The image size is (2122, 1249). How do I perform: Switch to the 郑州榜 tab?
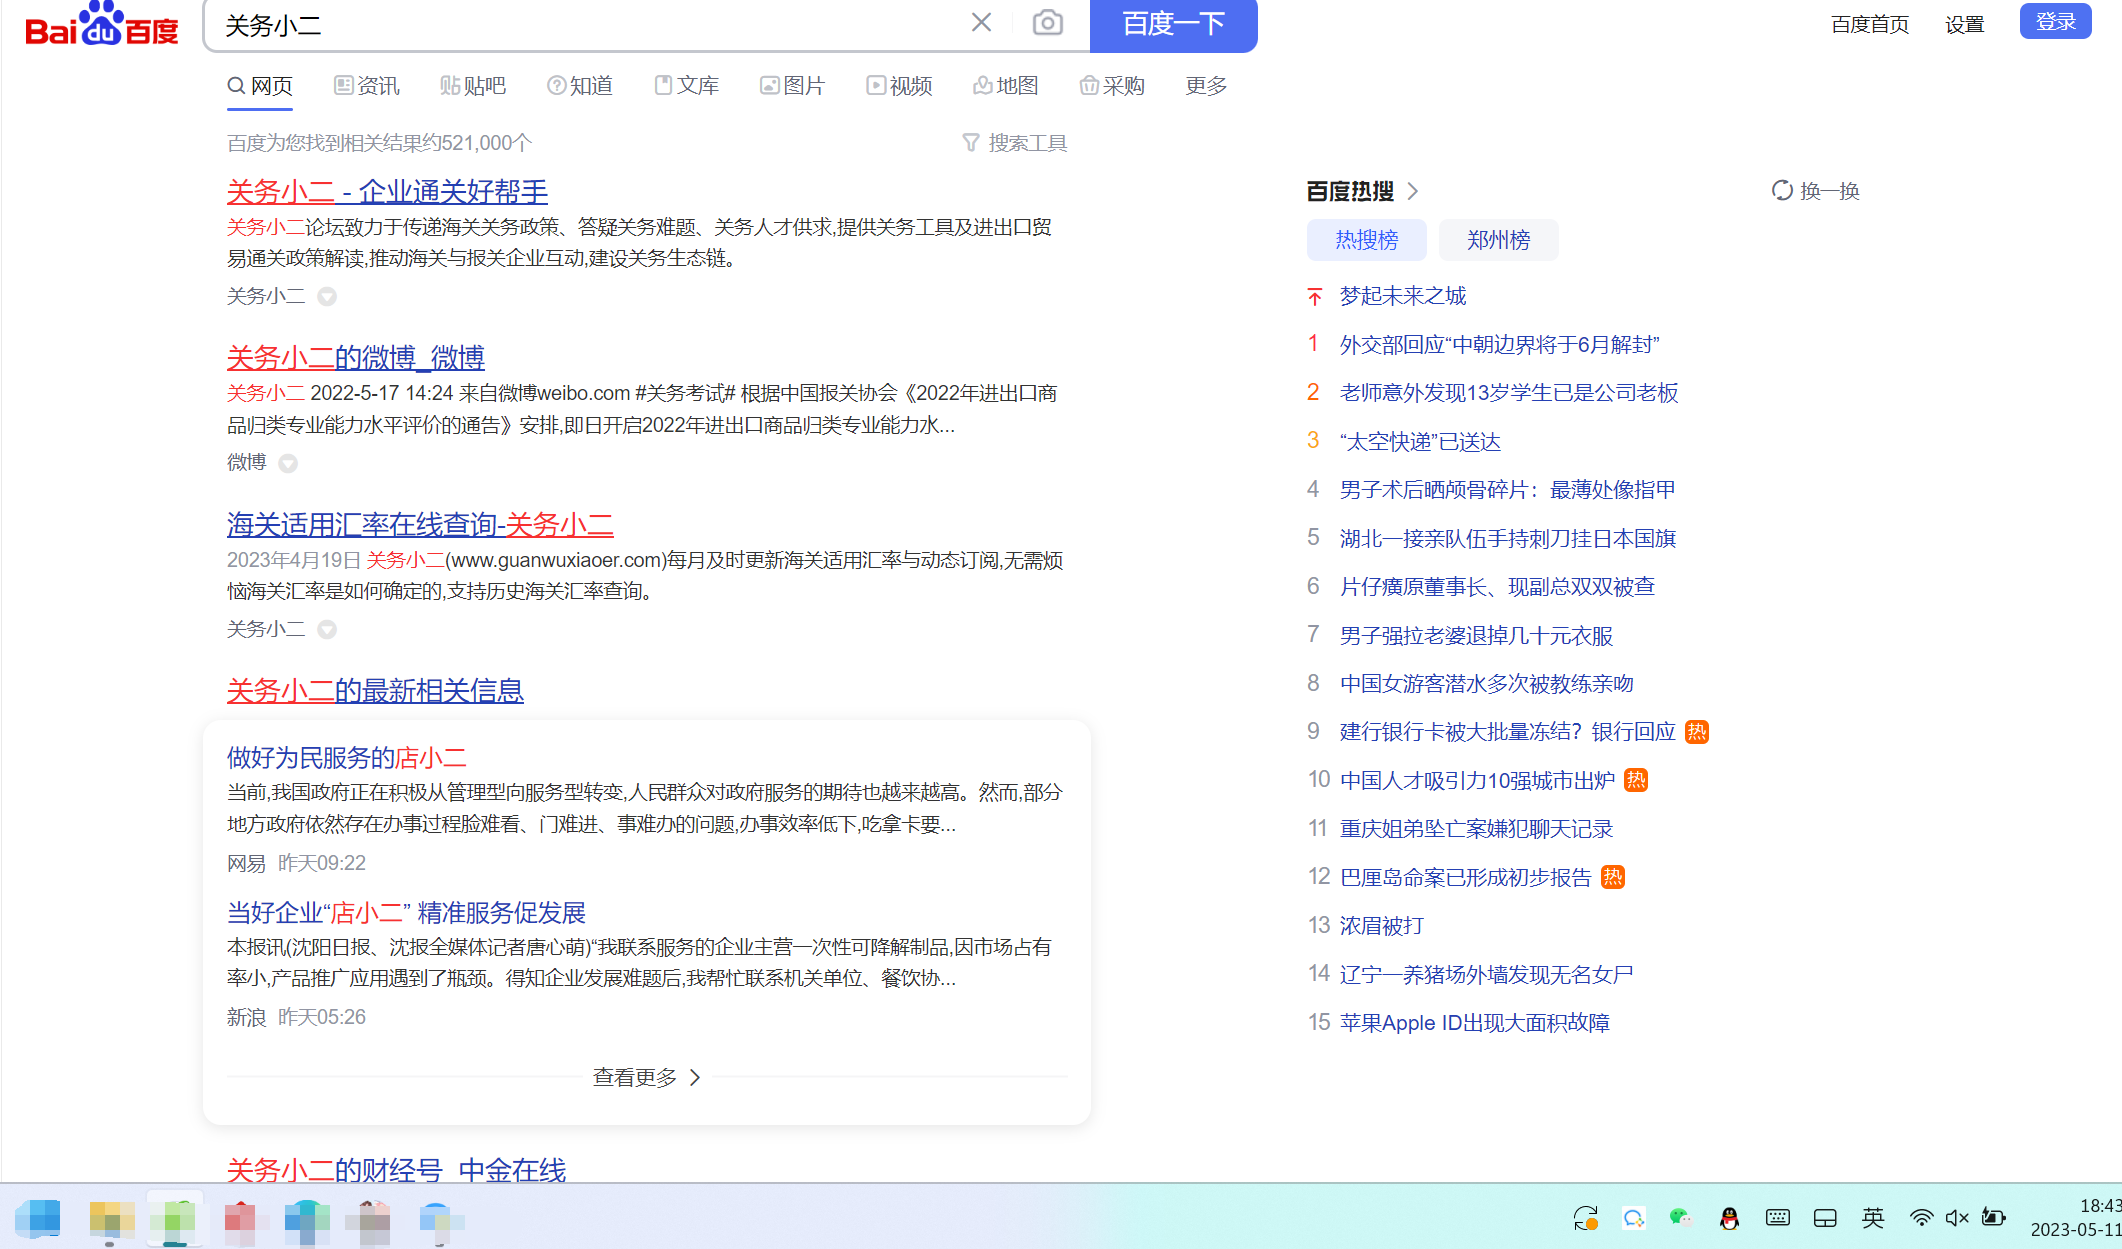(1499, 240)
